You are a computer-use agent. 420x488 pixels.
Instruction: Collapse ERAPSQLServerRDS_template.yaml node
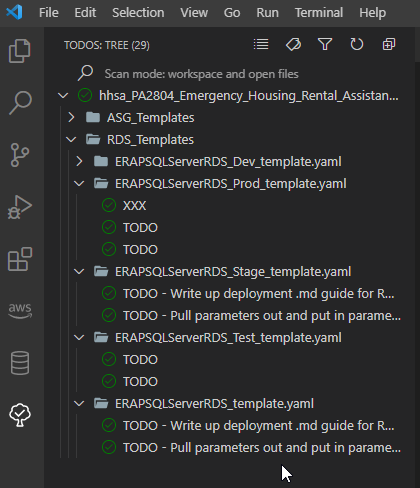(x=79, y=404)
